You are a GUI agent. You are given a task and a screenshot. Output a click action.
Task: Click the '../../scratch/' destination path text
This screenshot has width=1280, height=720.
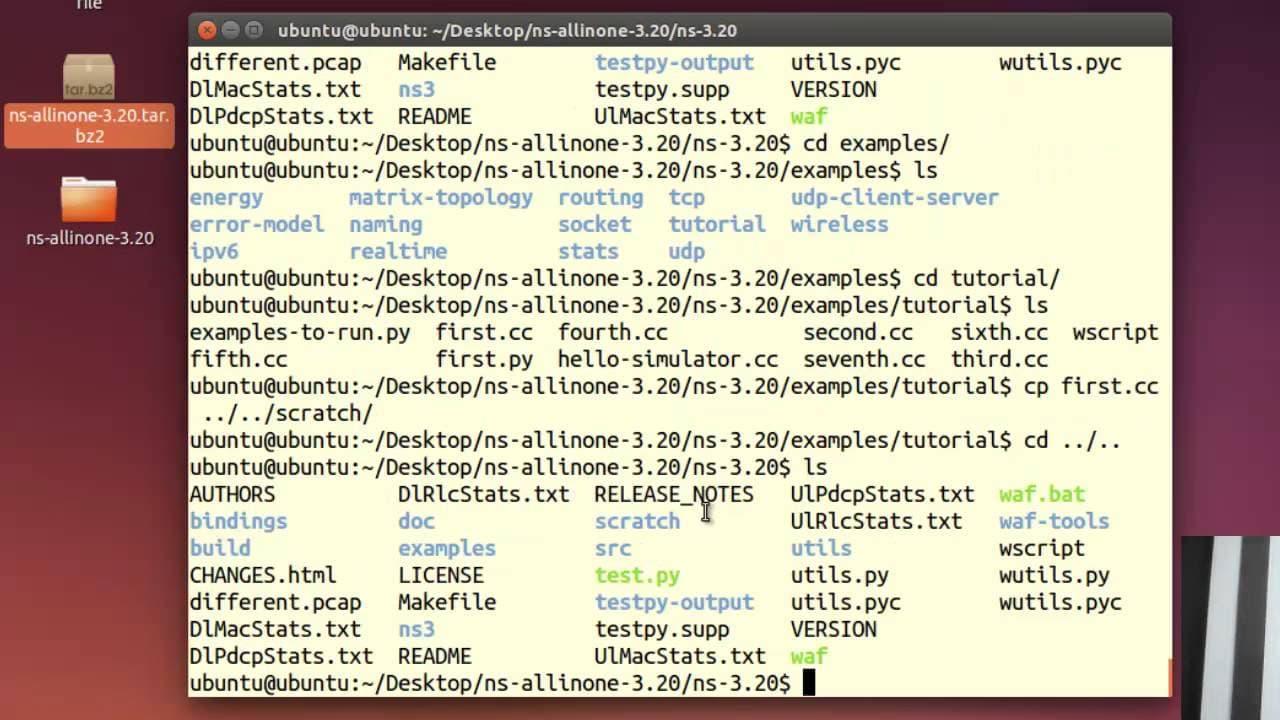(288, 414)
